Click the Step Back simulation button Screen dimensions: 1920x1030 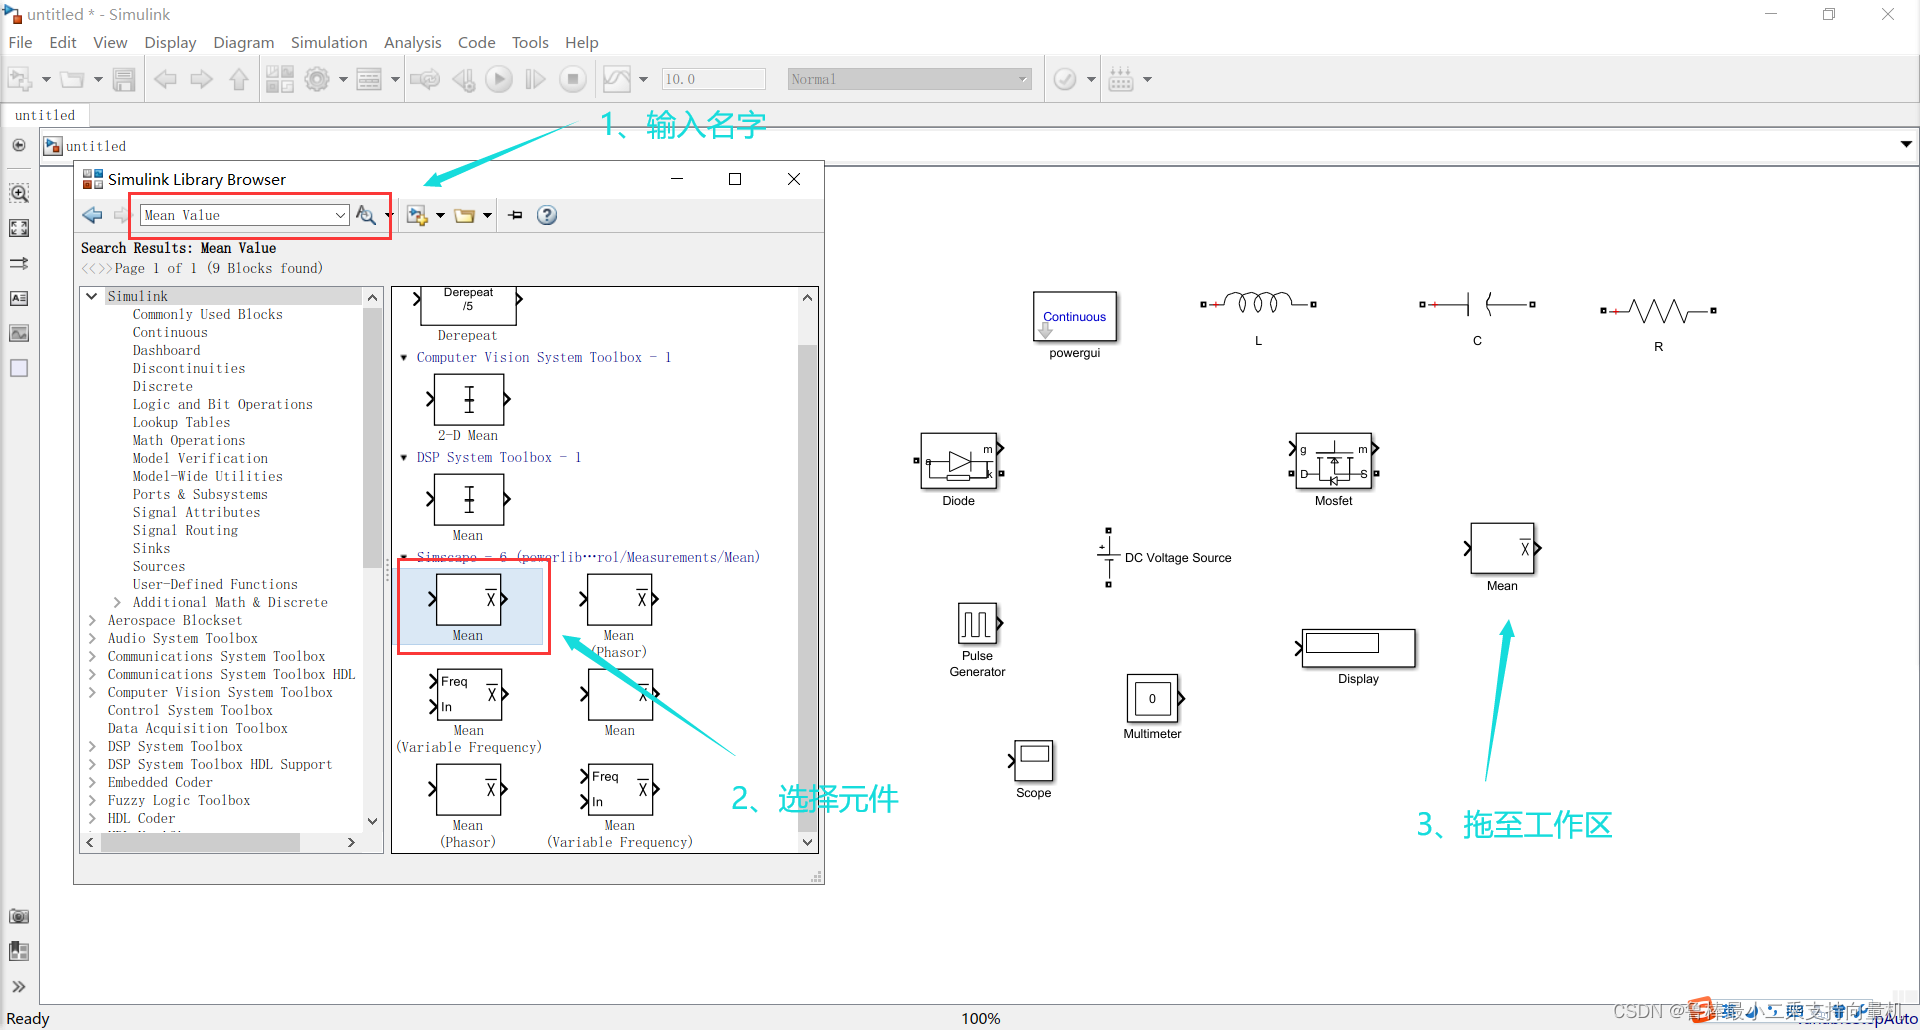(x=463, y=79)
